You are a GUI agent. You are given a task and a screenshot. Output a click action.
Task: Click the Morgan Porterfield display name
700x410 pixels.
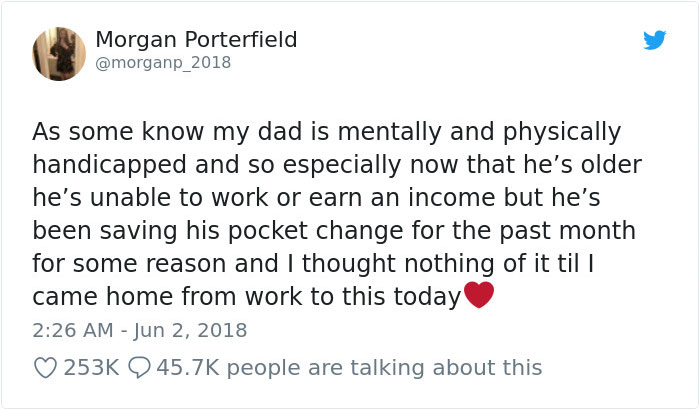pyautogui.click(x=196, y=39)
